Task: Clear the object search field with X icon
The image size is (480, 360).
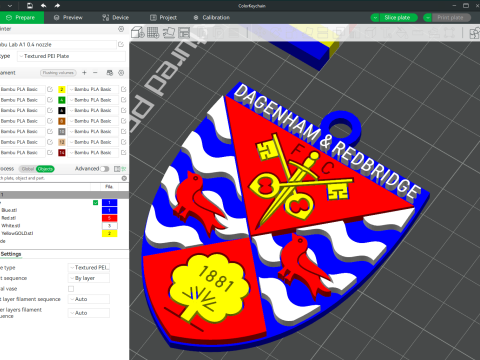Action: coord(124,178)
